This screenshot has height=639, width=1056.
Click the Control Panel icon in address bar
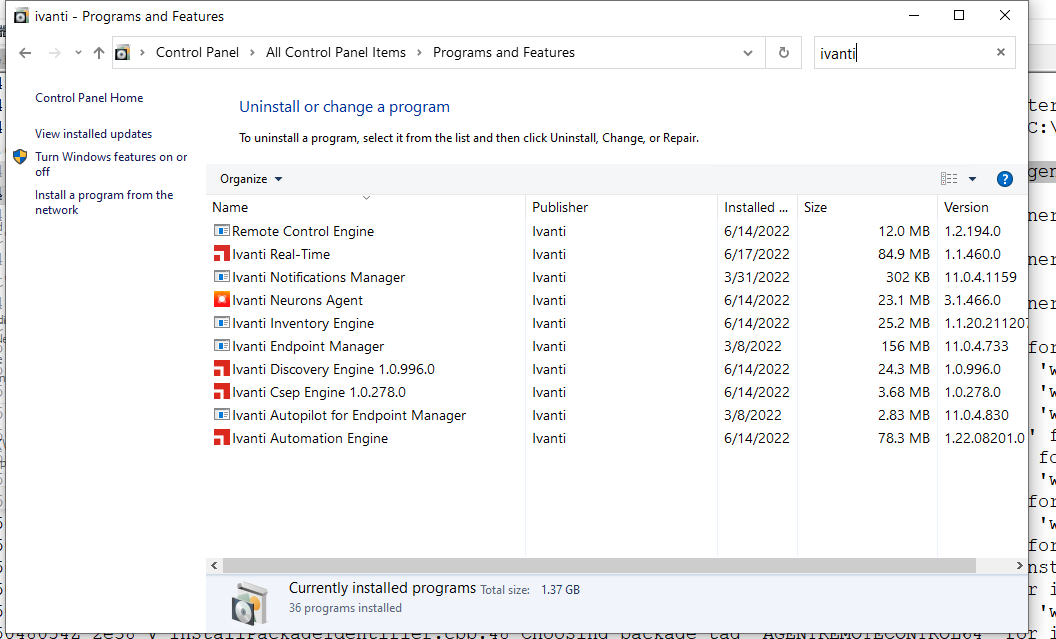(124, 52)
